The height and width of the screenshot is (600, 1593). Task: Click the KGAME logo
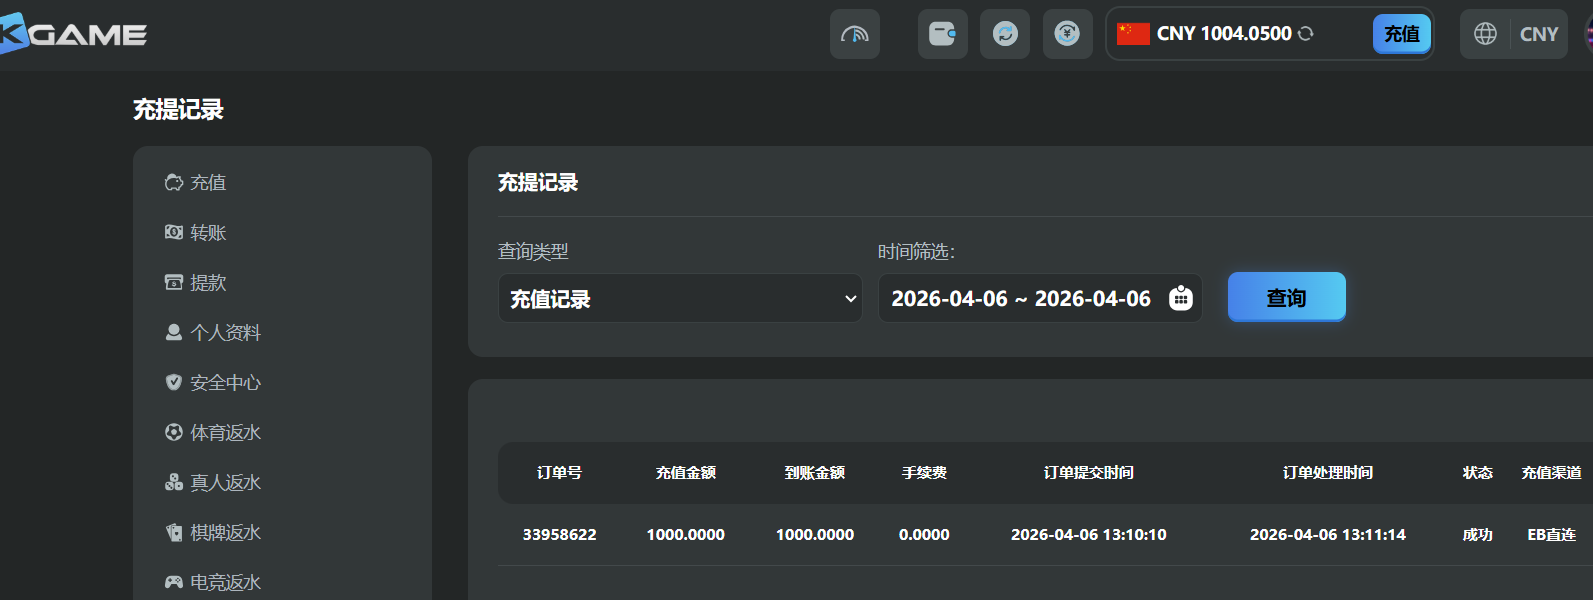(x=75, y=34)
